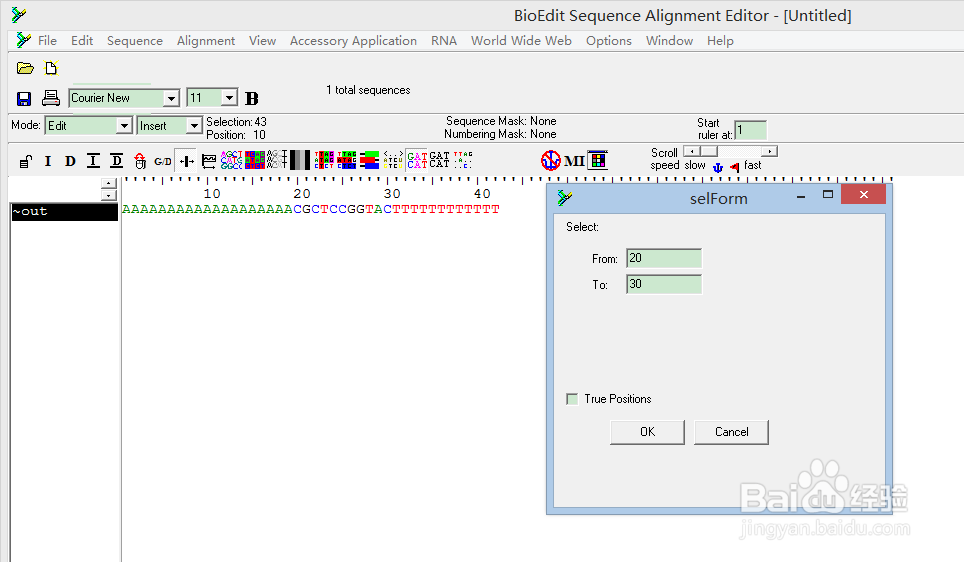Open the Accessory Application menu
This screenshot has height=562, width=964.
coord(354,41)
